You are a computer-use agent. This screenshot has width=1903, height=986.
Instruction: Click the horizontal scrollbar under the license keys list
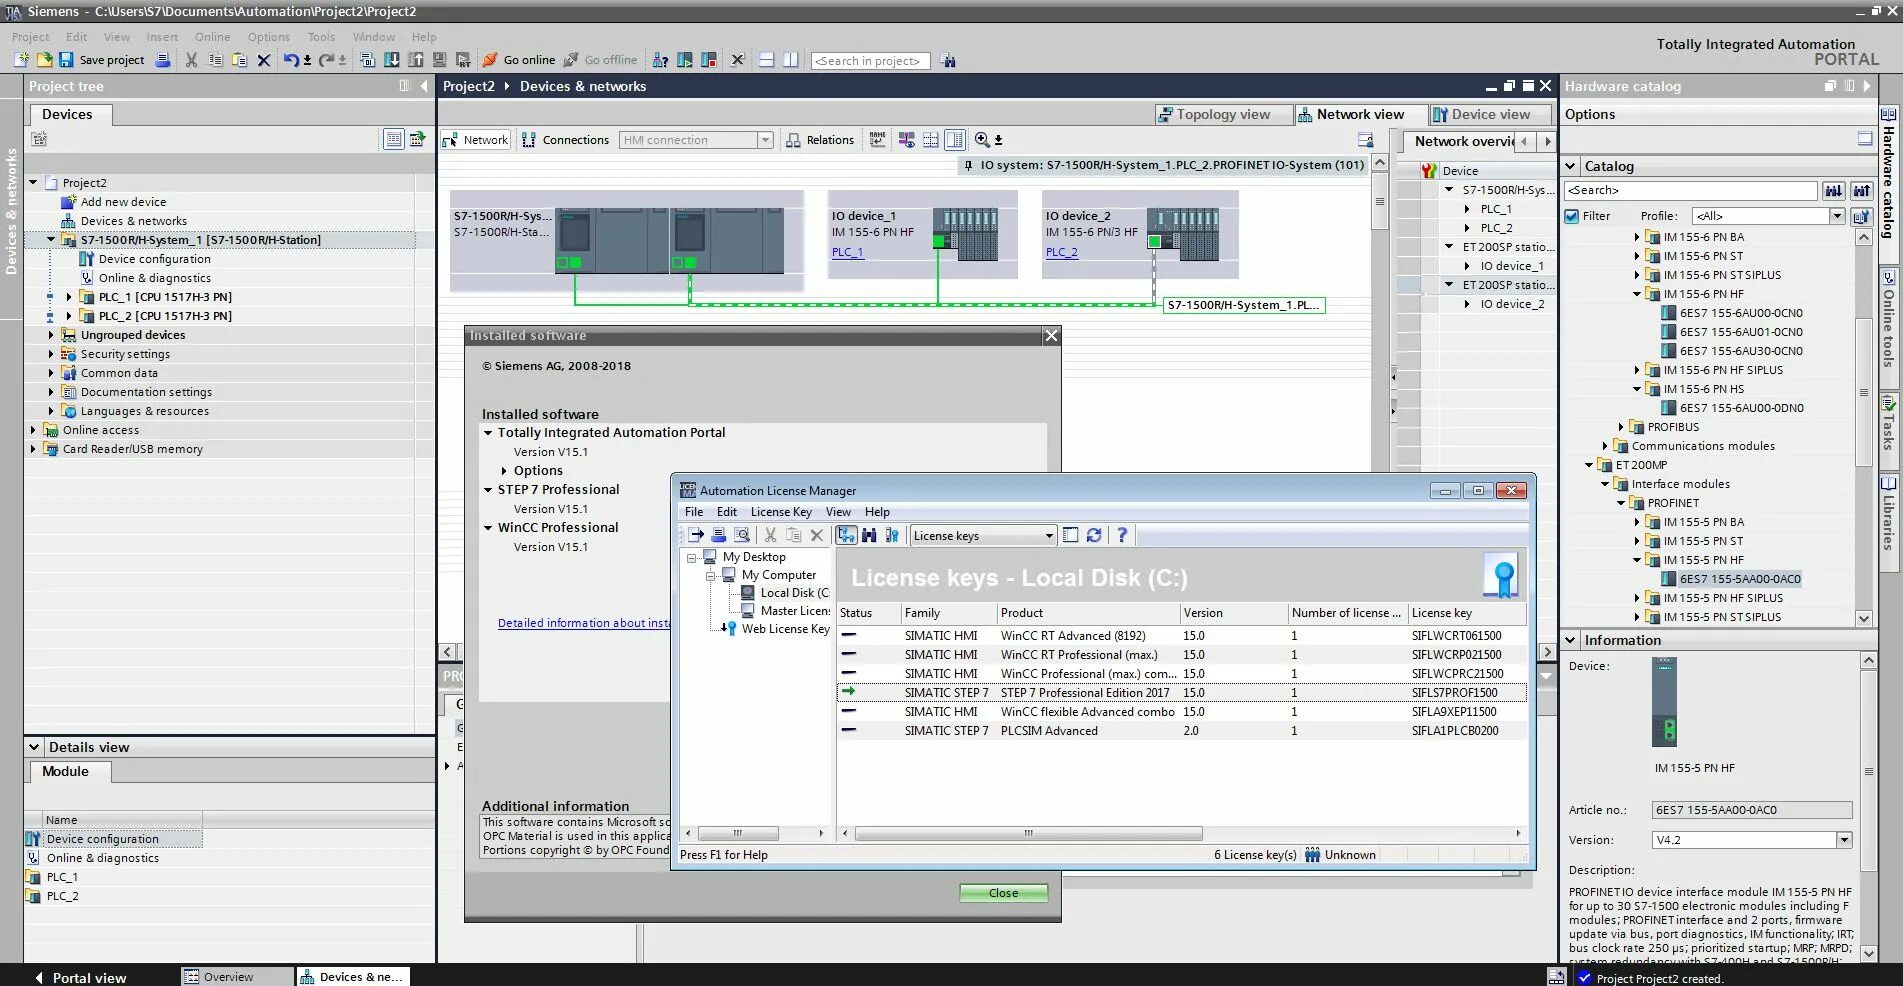point(1028,833)
